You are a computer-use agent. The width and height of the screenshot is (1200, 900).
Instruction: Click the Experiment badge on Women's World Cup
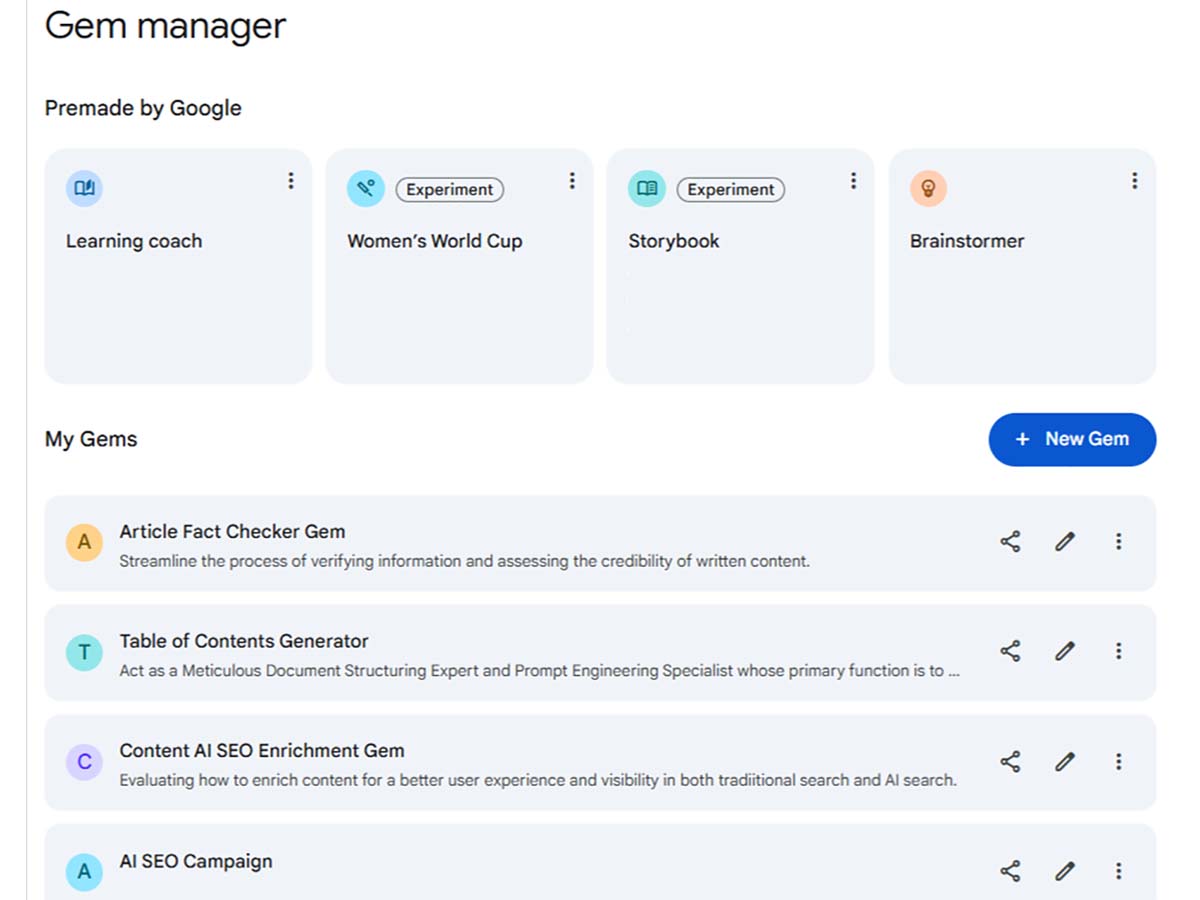pyautogui.click(x=450, y=189)
